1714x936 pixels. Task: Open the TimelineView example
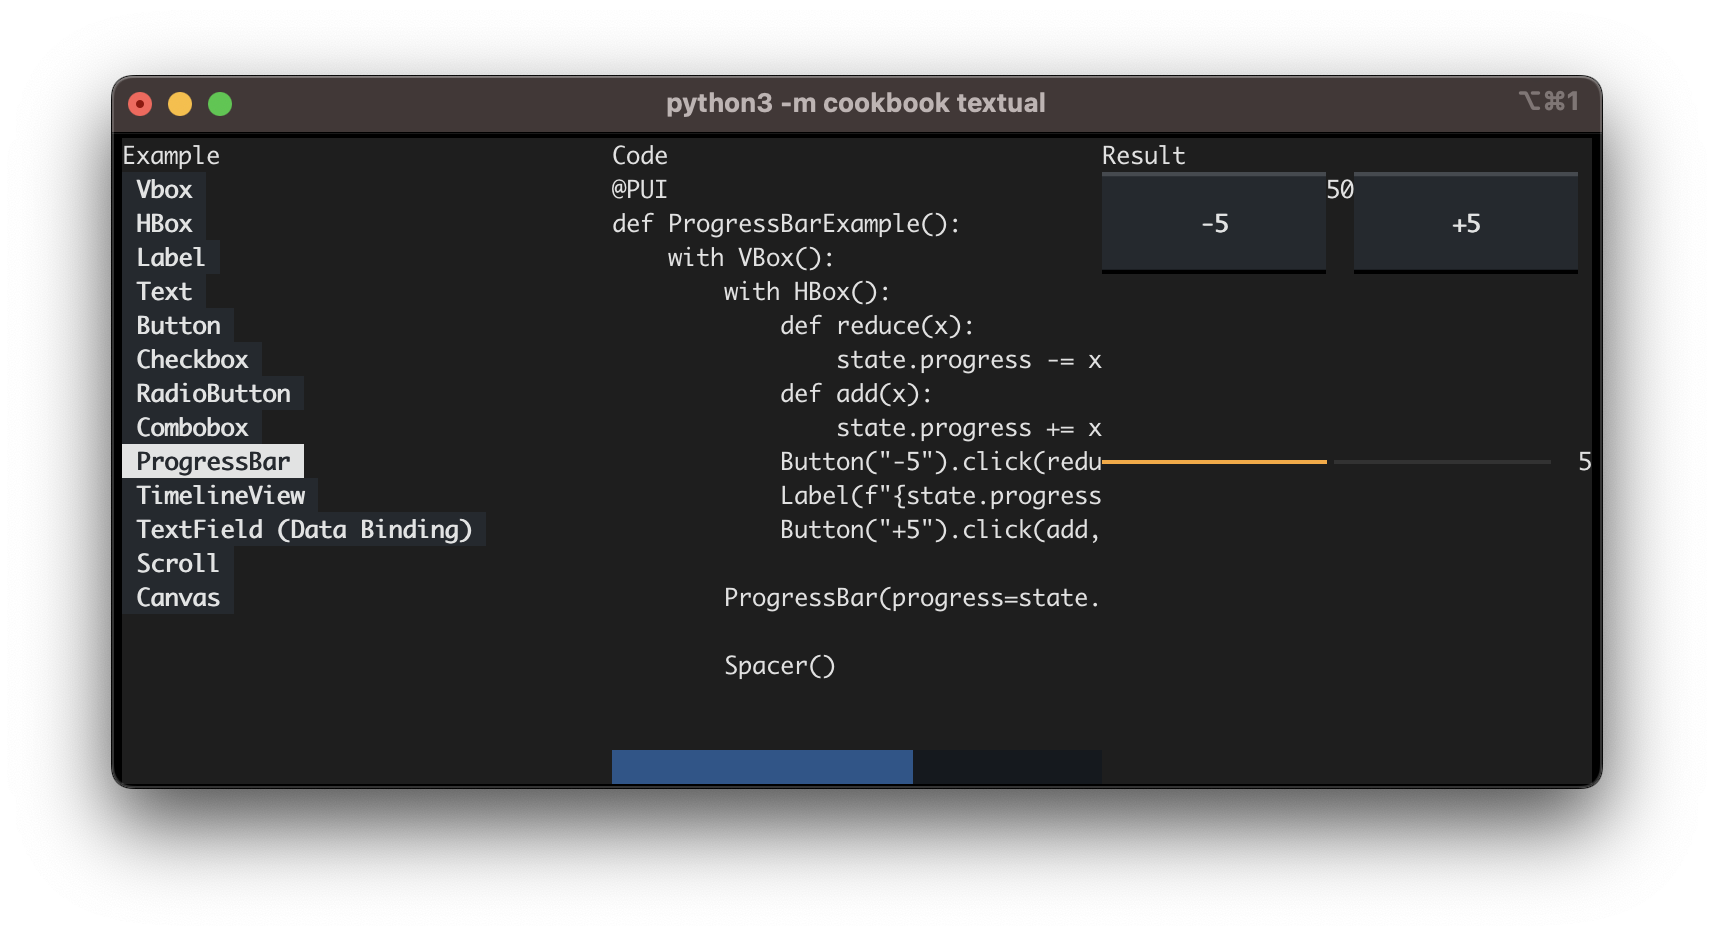pyautogui.click(x=220, y=495)
